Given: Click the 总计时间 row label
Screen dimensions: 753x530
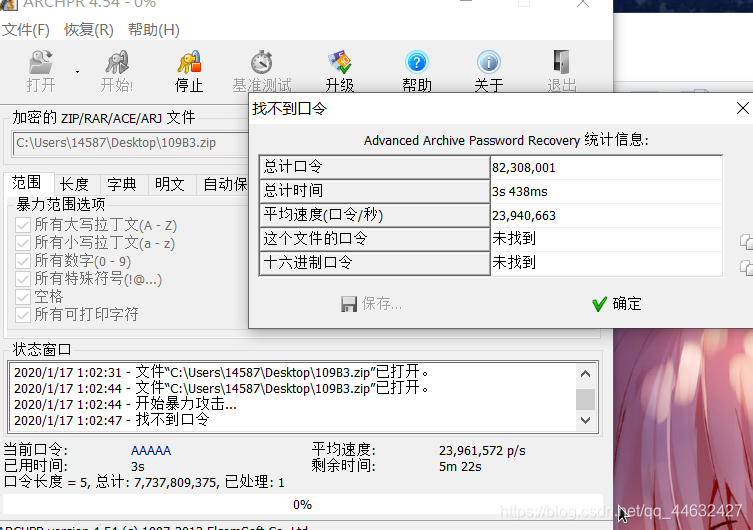Looking at the screenshot, I should [374, 191].
